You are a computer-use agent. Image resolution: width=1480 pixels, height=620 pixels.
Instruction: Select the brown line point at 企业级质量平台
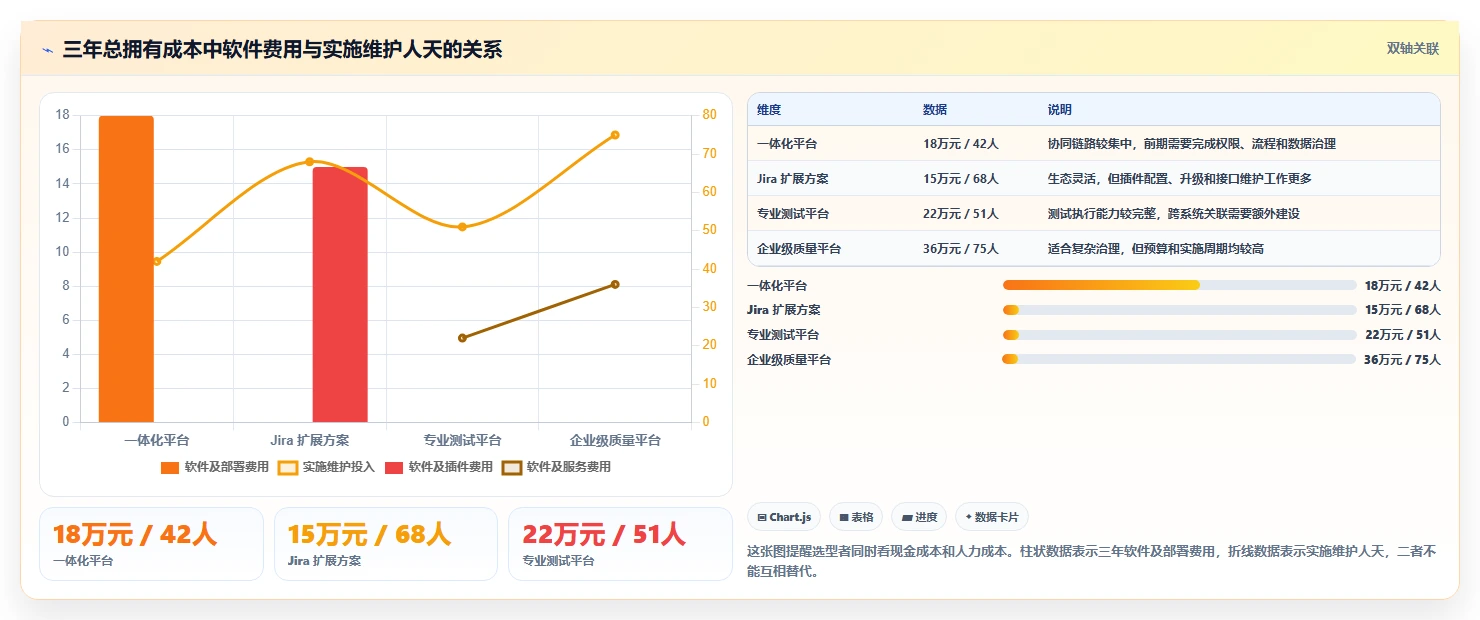pyautogui.click(x=615, y=284)
